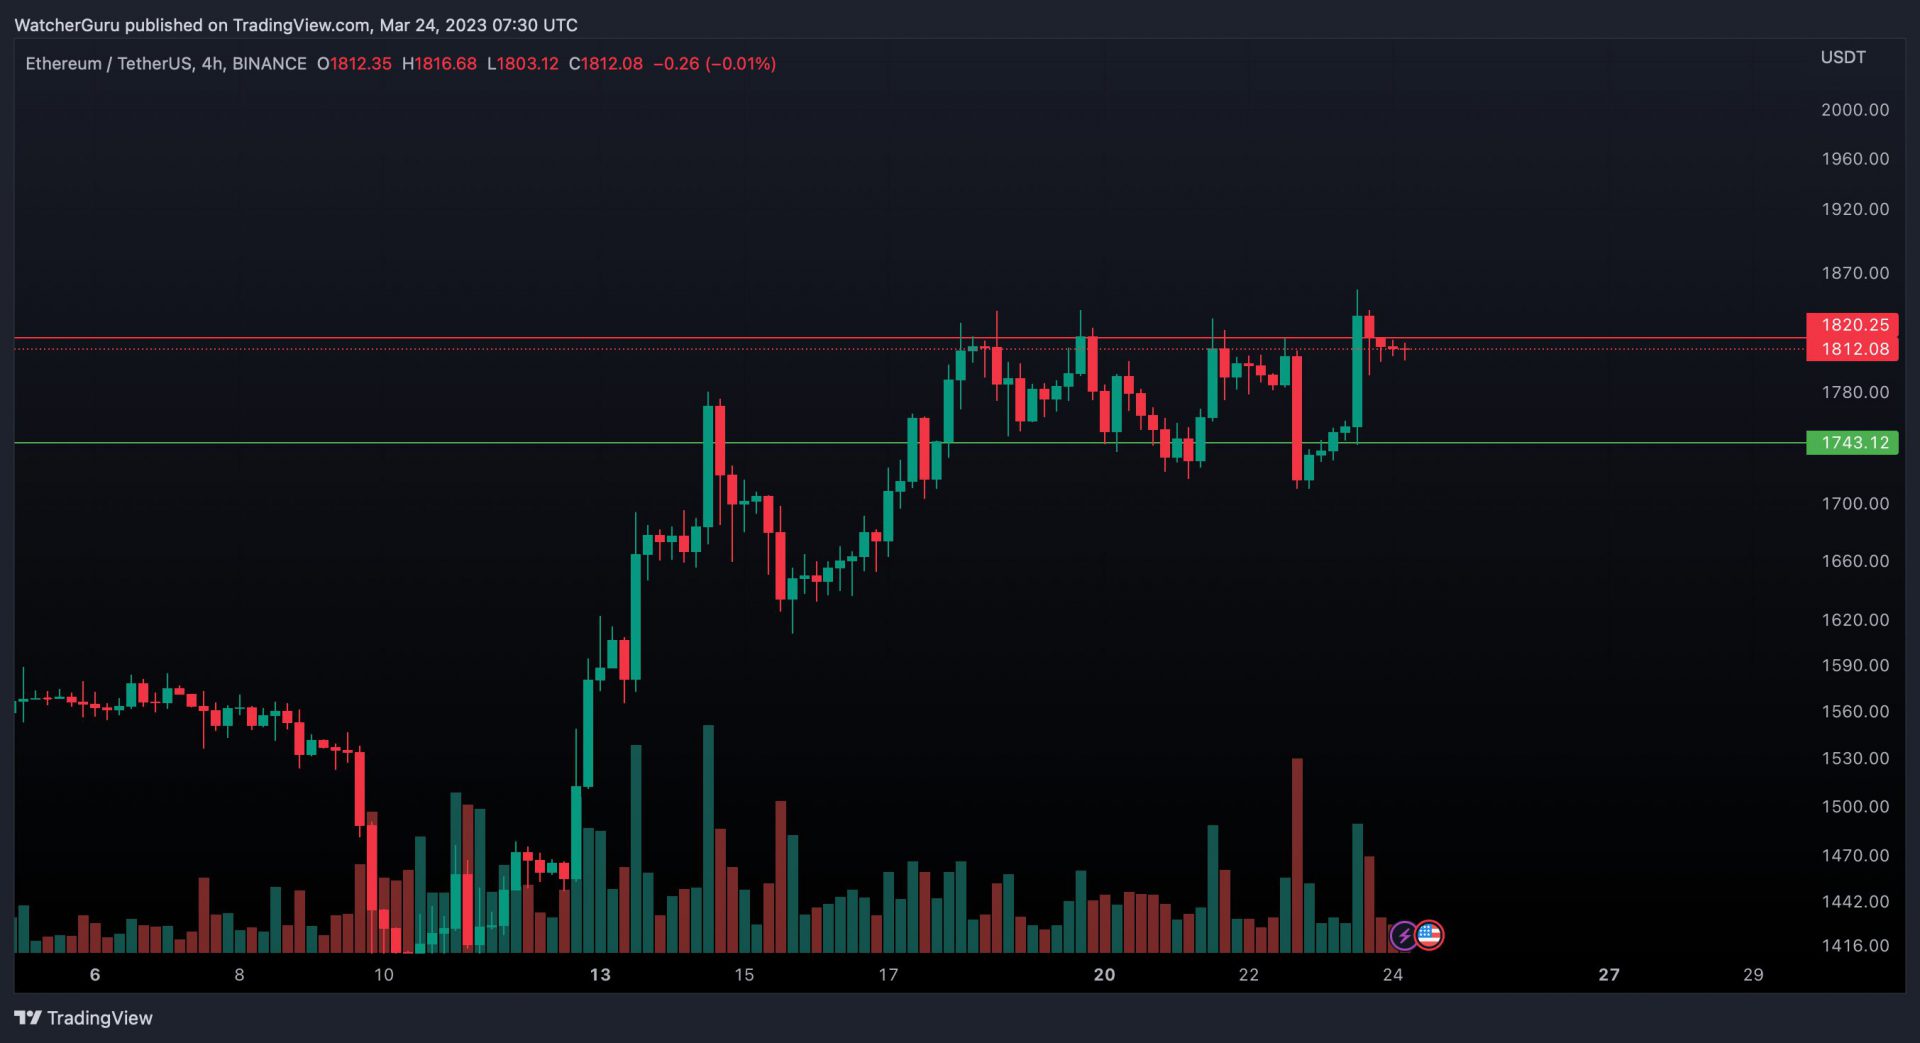1920x1043 pixels.
Task: Click date label 13 on time axis
Action: 600,975
